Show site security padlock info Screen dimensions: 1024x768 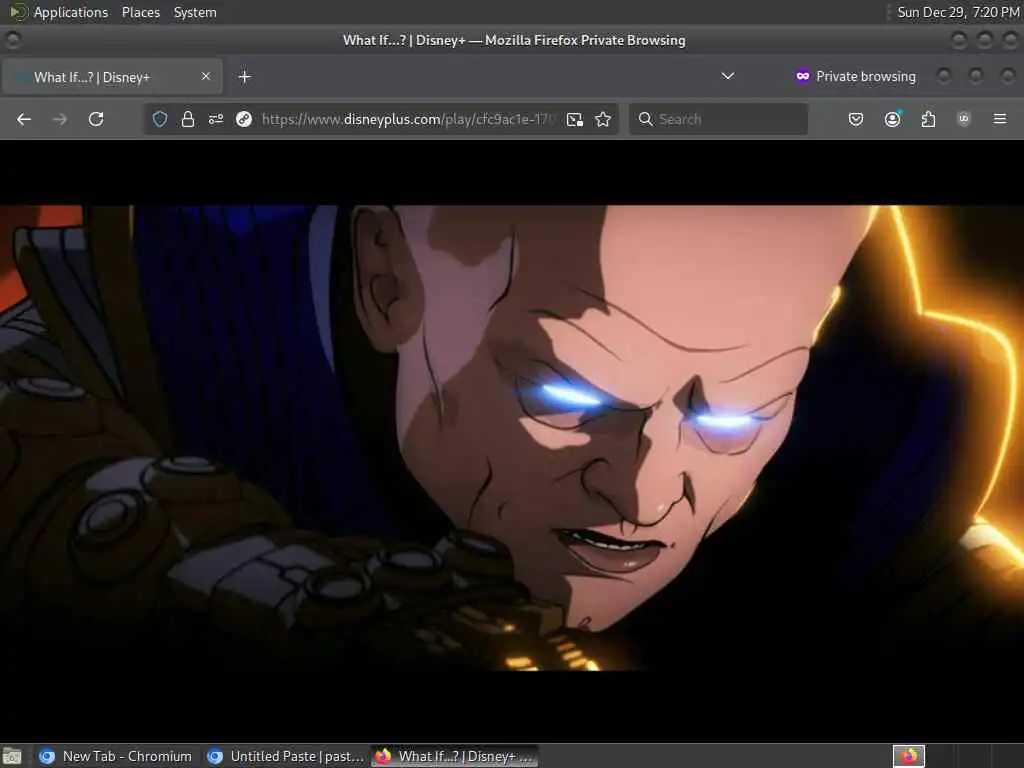[x=188, y=119]
